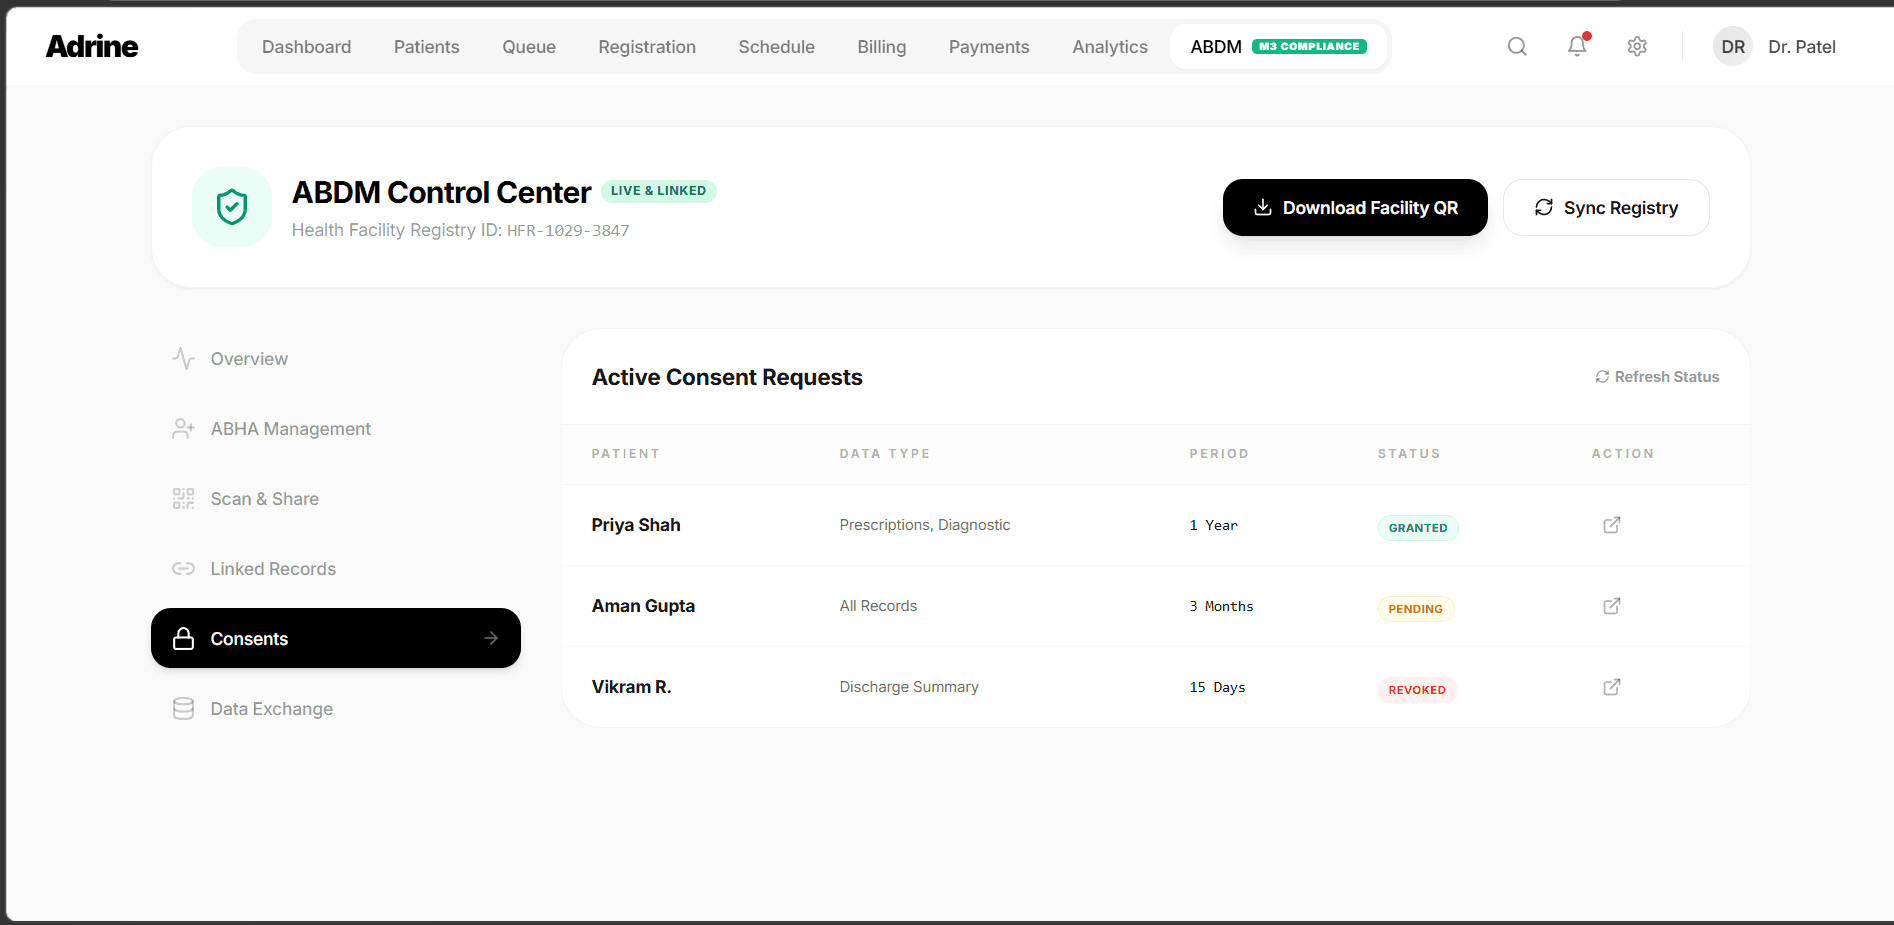
Task: Open Scan & Share via its QR icon
Action: [183, 498]
